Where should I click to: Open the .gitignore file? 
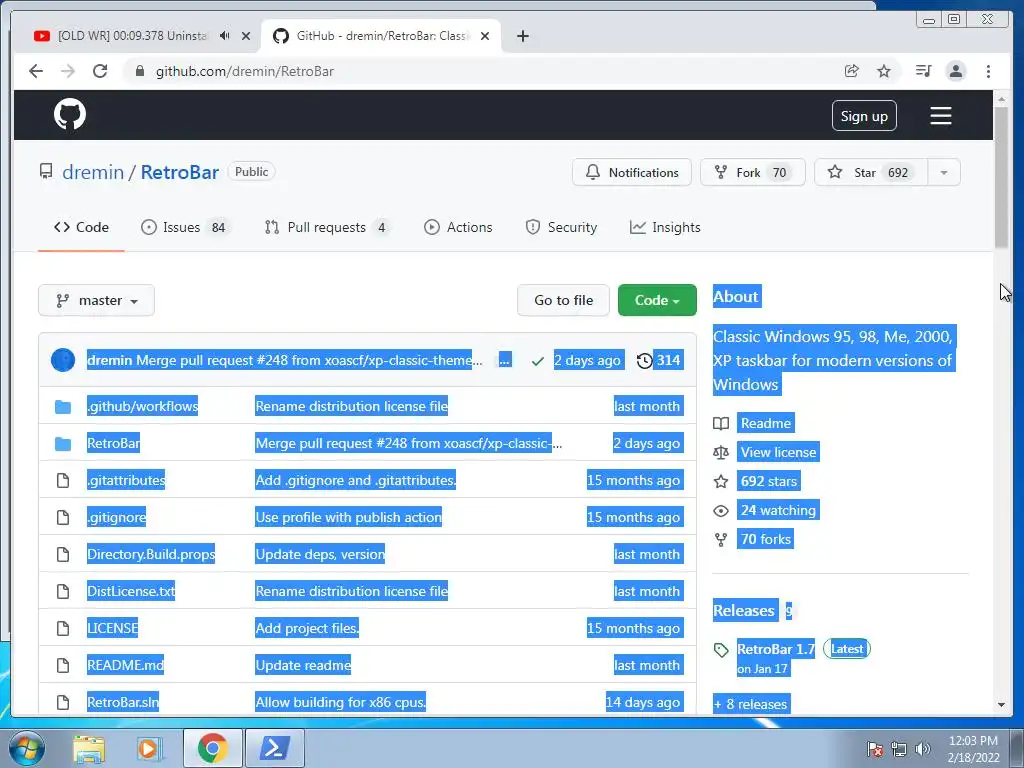click(x=116, y=518)
